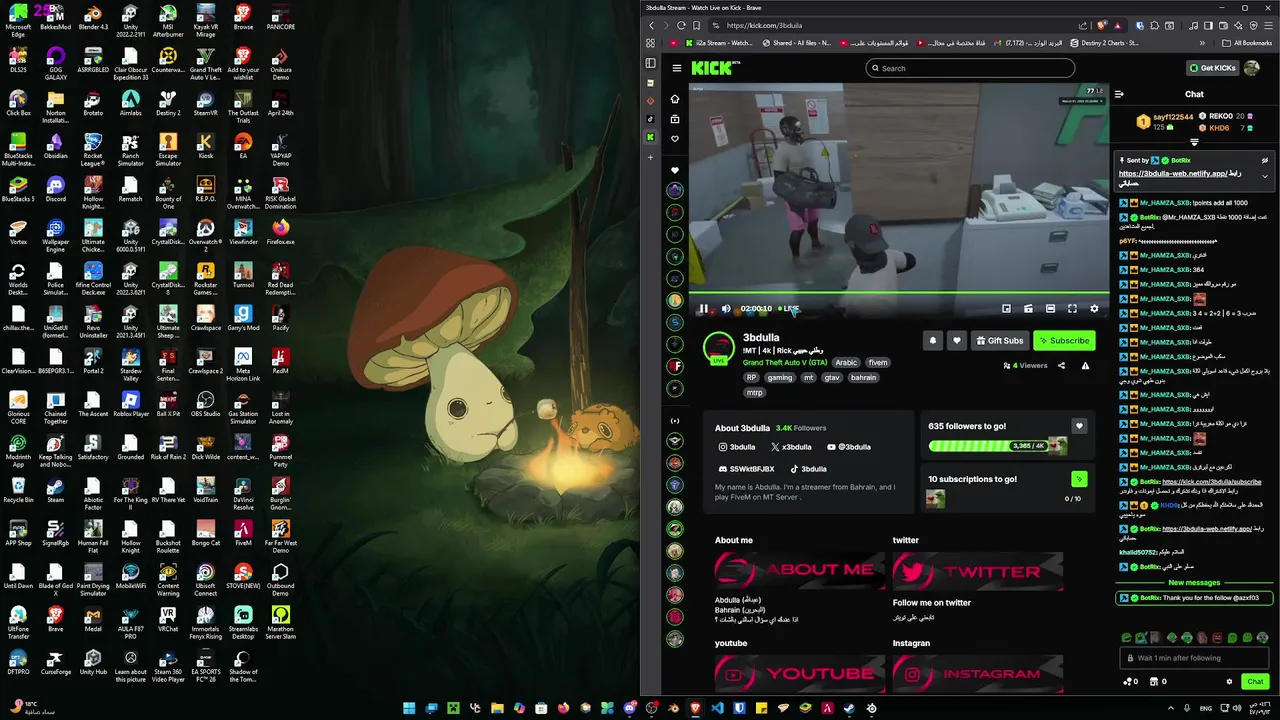The image size is (1280, 720).
Task: Open Following heart in Kick sidebar
Action: click(675, 139)
